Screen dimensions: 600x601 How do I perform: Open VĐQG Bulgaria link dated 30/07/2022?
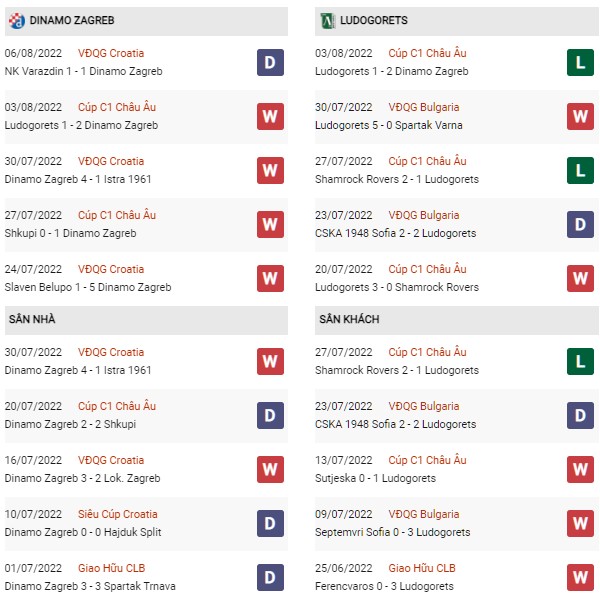(424, 107)
